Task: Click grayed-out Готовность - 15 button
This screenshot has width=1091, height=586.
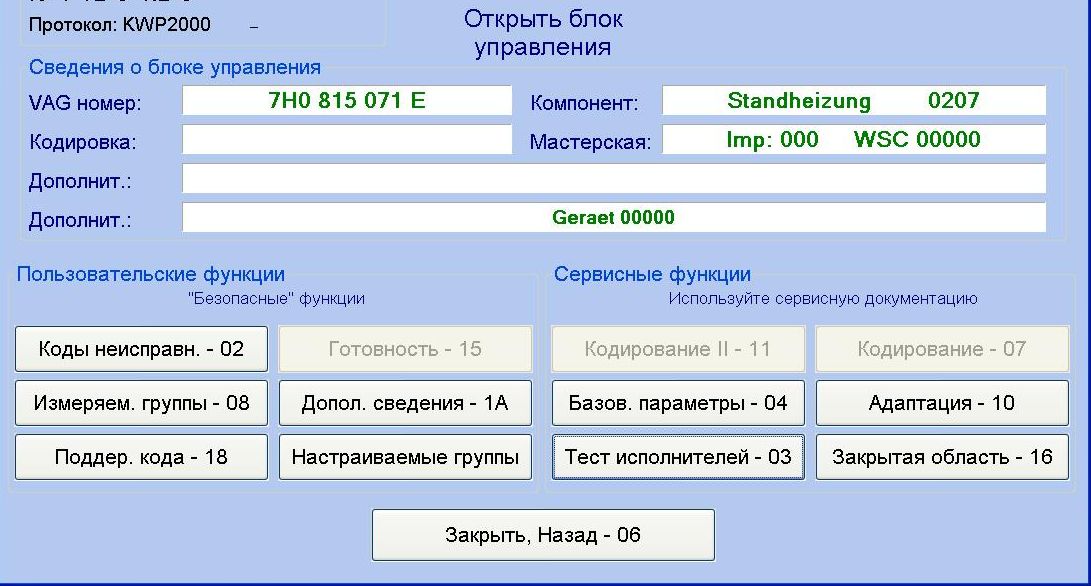Action: (404, 349)
